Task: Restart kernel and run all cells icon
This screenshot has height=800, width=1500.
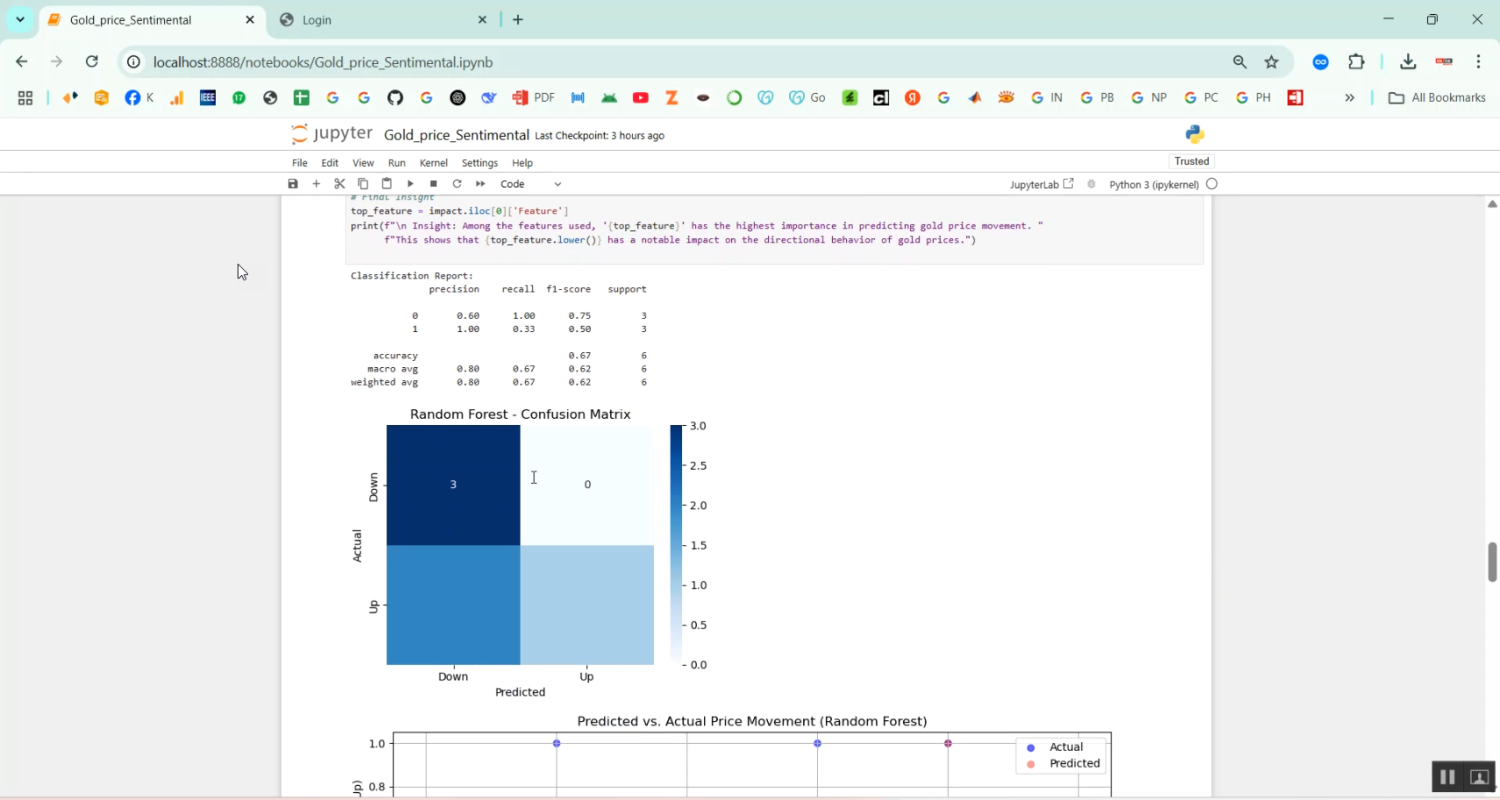Action: click(x=480, y=184)
